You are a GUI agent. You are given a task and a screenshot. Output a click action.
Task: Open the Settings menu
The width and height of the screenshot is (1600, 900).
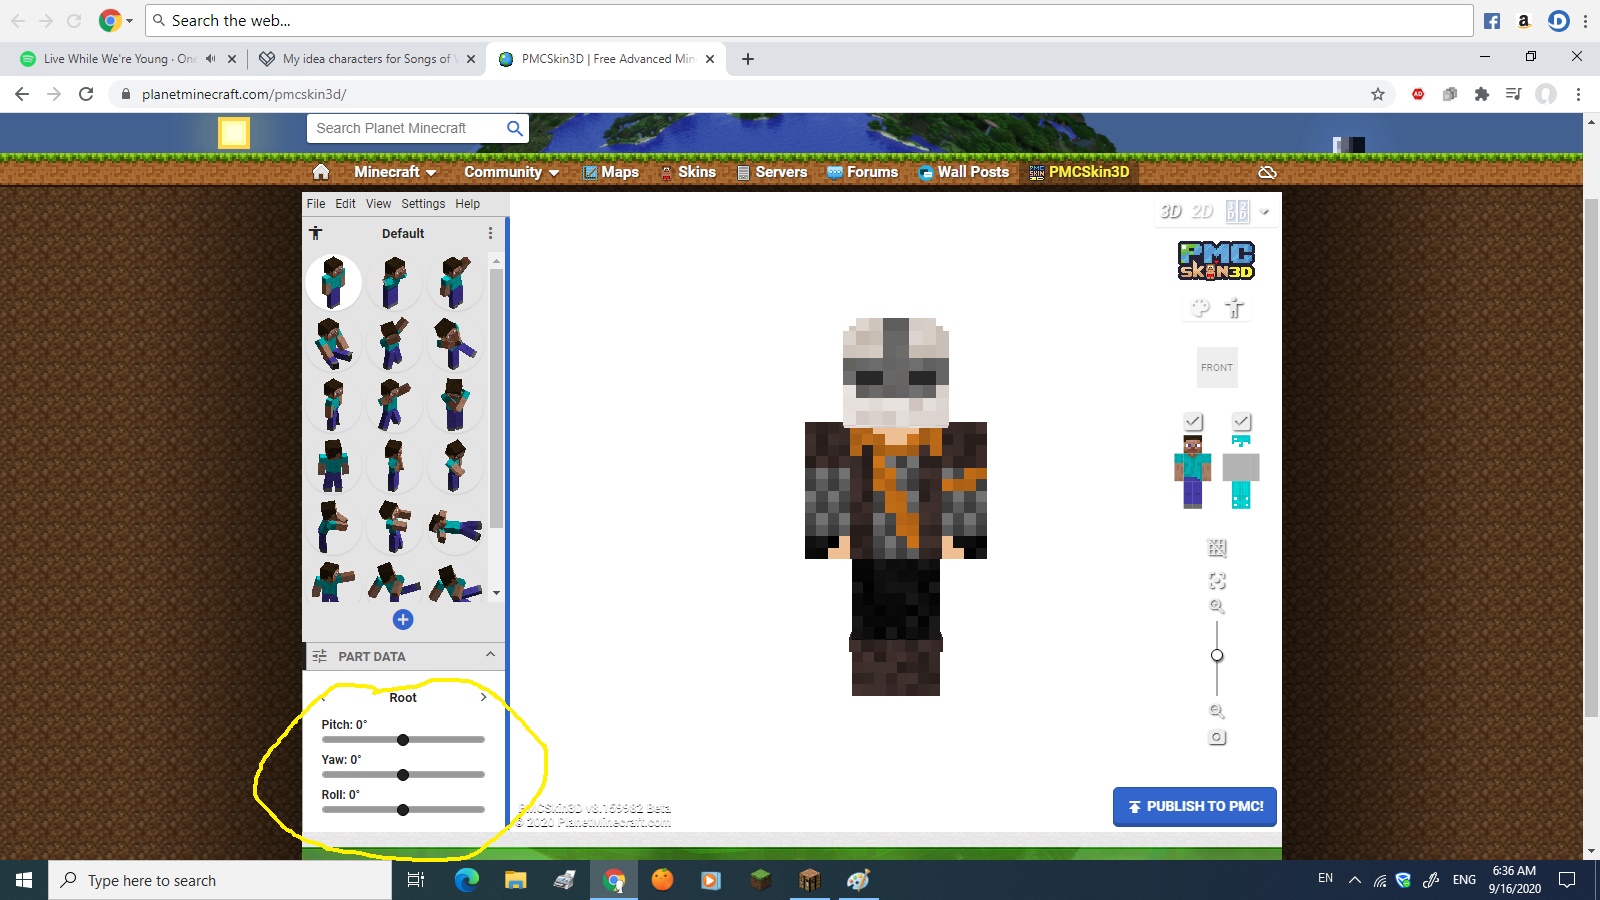[x=423, y=203]
